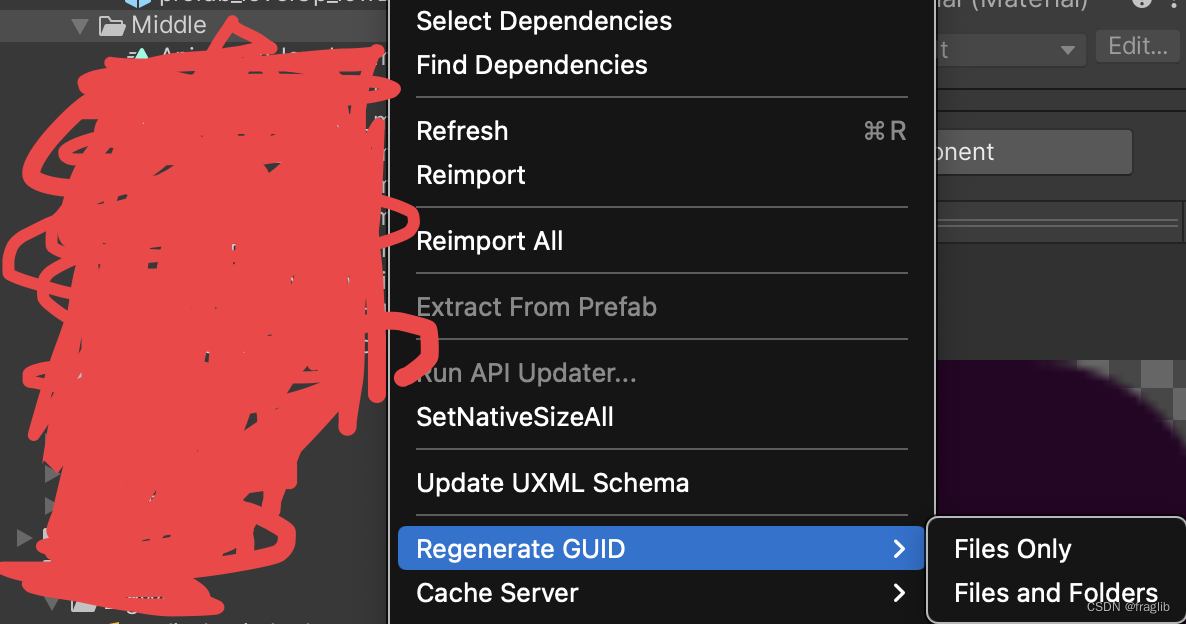This screenshot has height=624, width=1186.
Task: Select Reimport All
Action: (489, 240)
